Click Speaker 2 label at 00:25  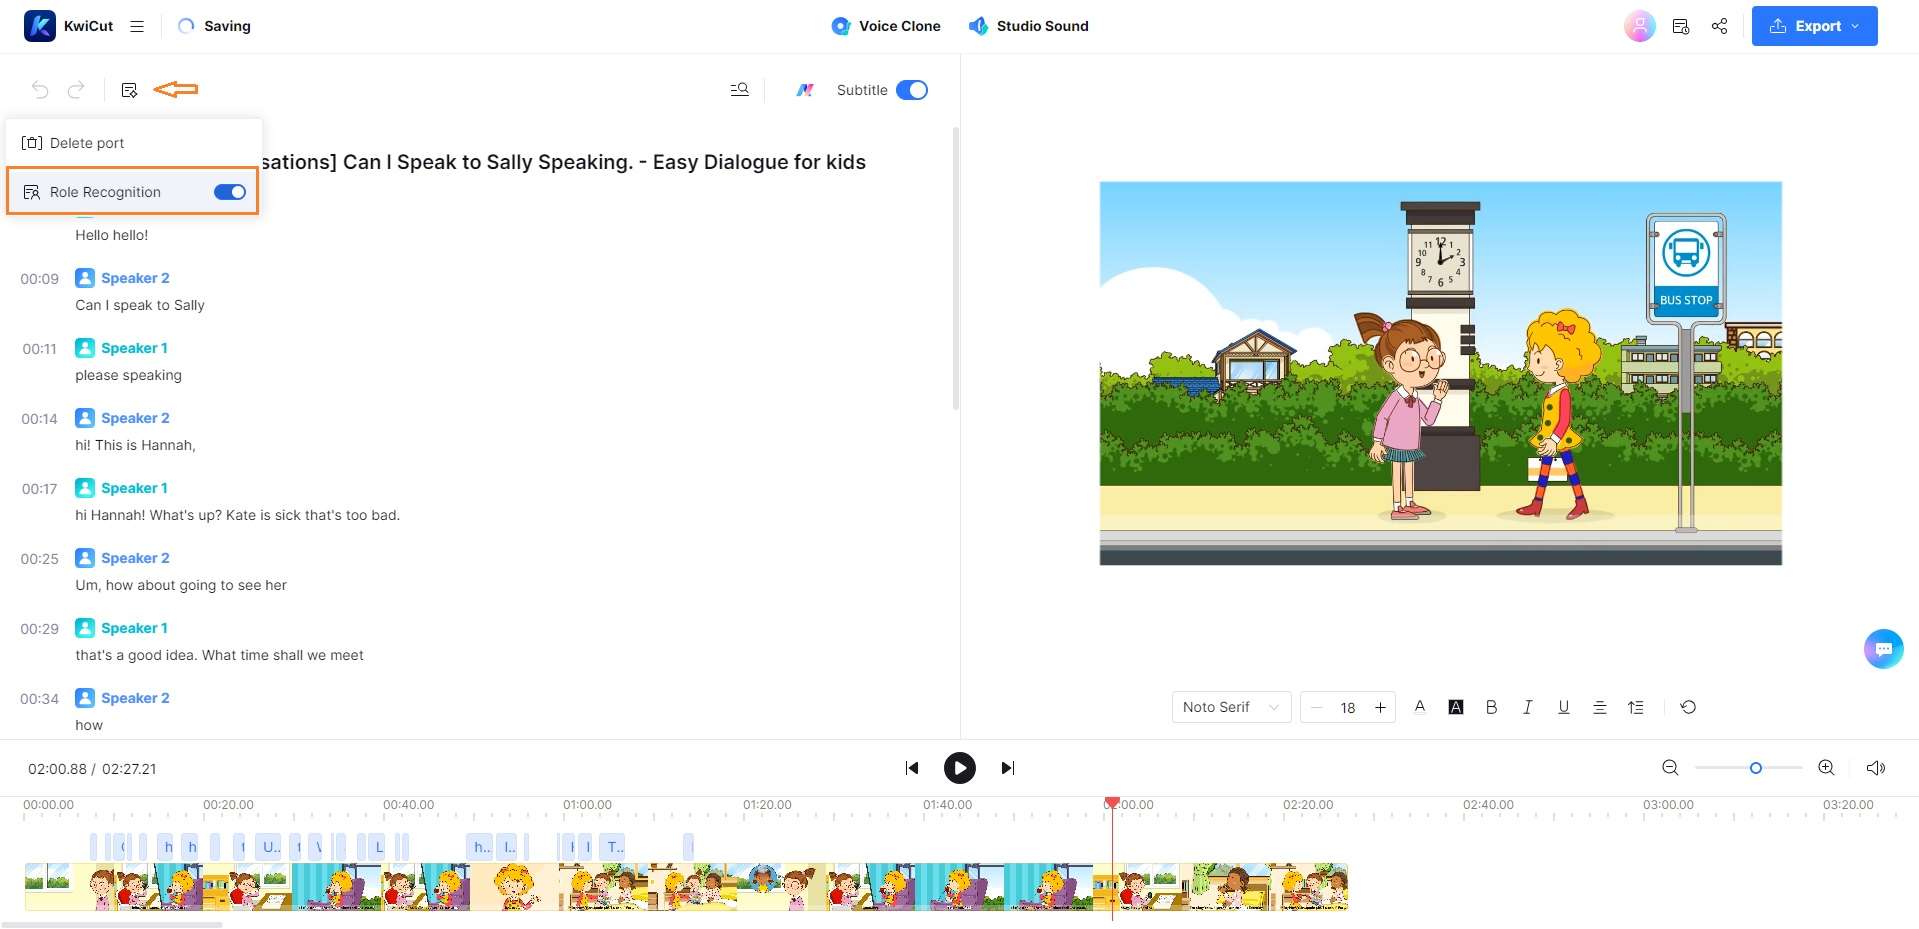pyautogui.click(x=135, y=558)
